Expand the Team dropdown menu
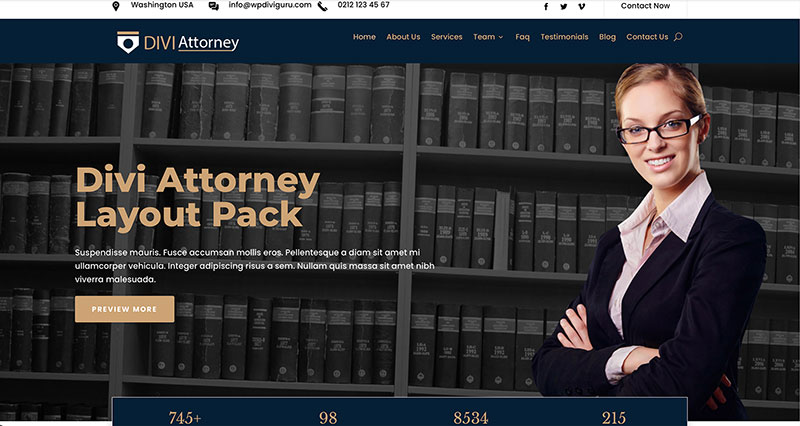Screen dimensions: 800x426 point(488,37)
